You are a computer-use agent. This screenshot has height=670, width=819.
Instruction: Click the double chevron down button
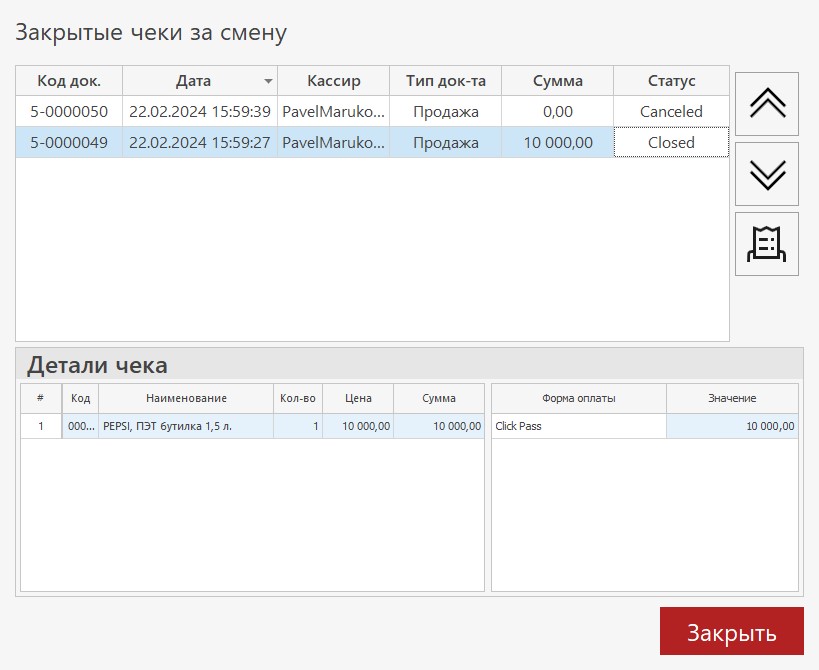(767, 174)
